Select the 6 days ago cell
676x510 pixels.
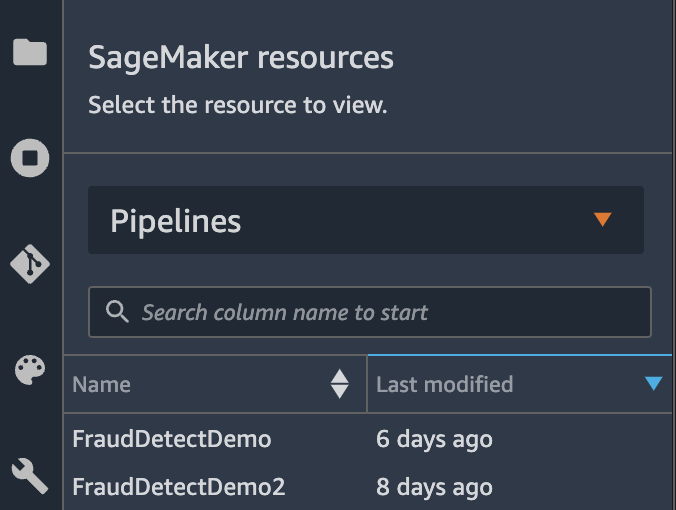coord(434,439)
